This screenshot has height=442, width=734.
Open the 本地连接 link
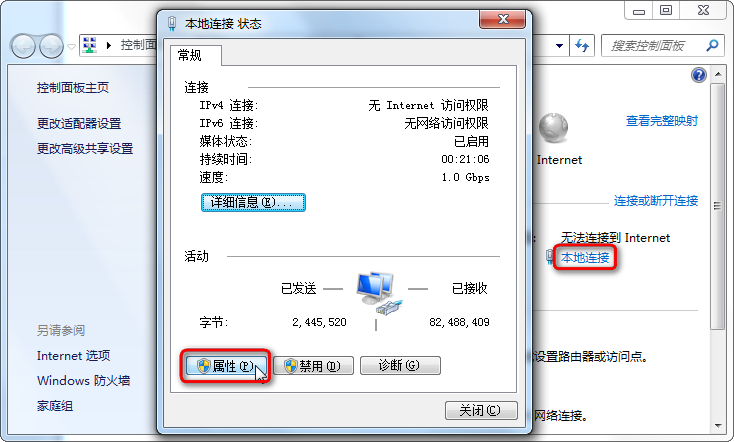coord(585,258)
